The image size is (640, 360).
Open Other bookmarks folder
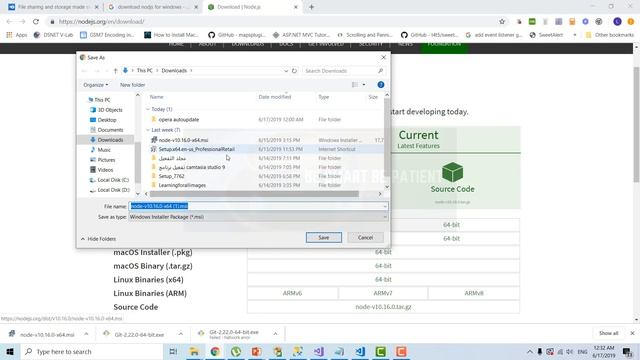coord(609,35)
